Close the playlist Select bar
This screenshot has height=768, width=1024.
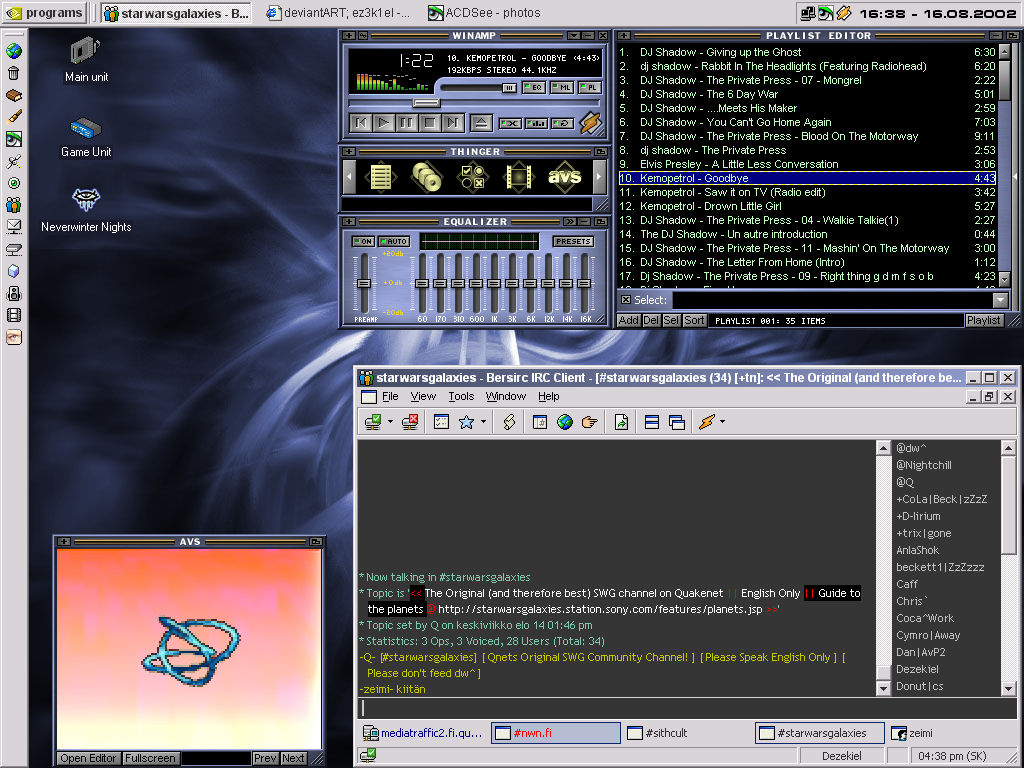coord(626,300)
